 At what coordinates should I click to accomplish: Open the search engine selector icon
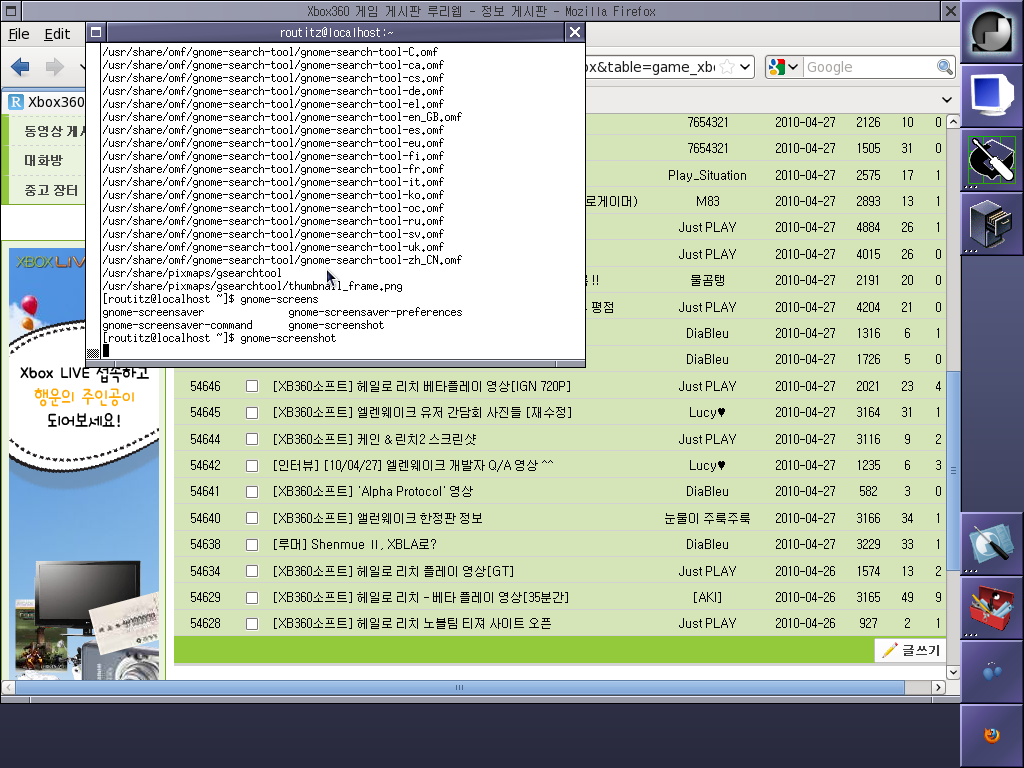coord(783,67)
